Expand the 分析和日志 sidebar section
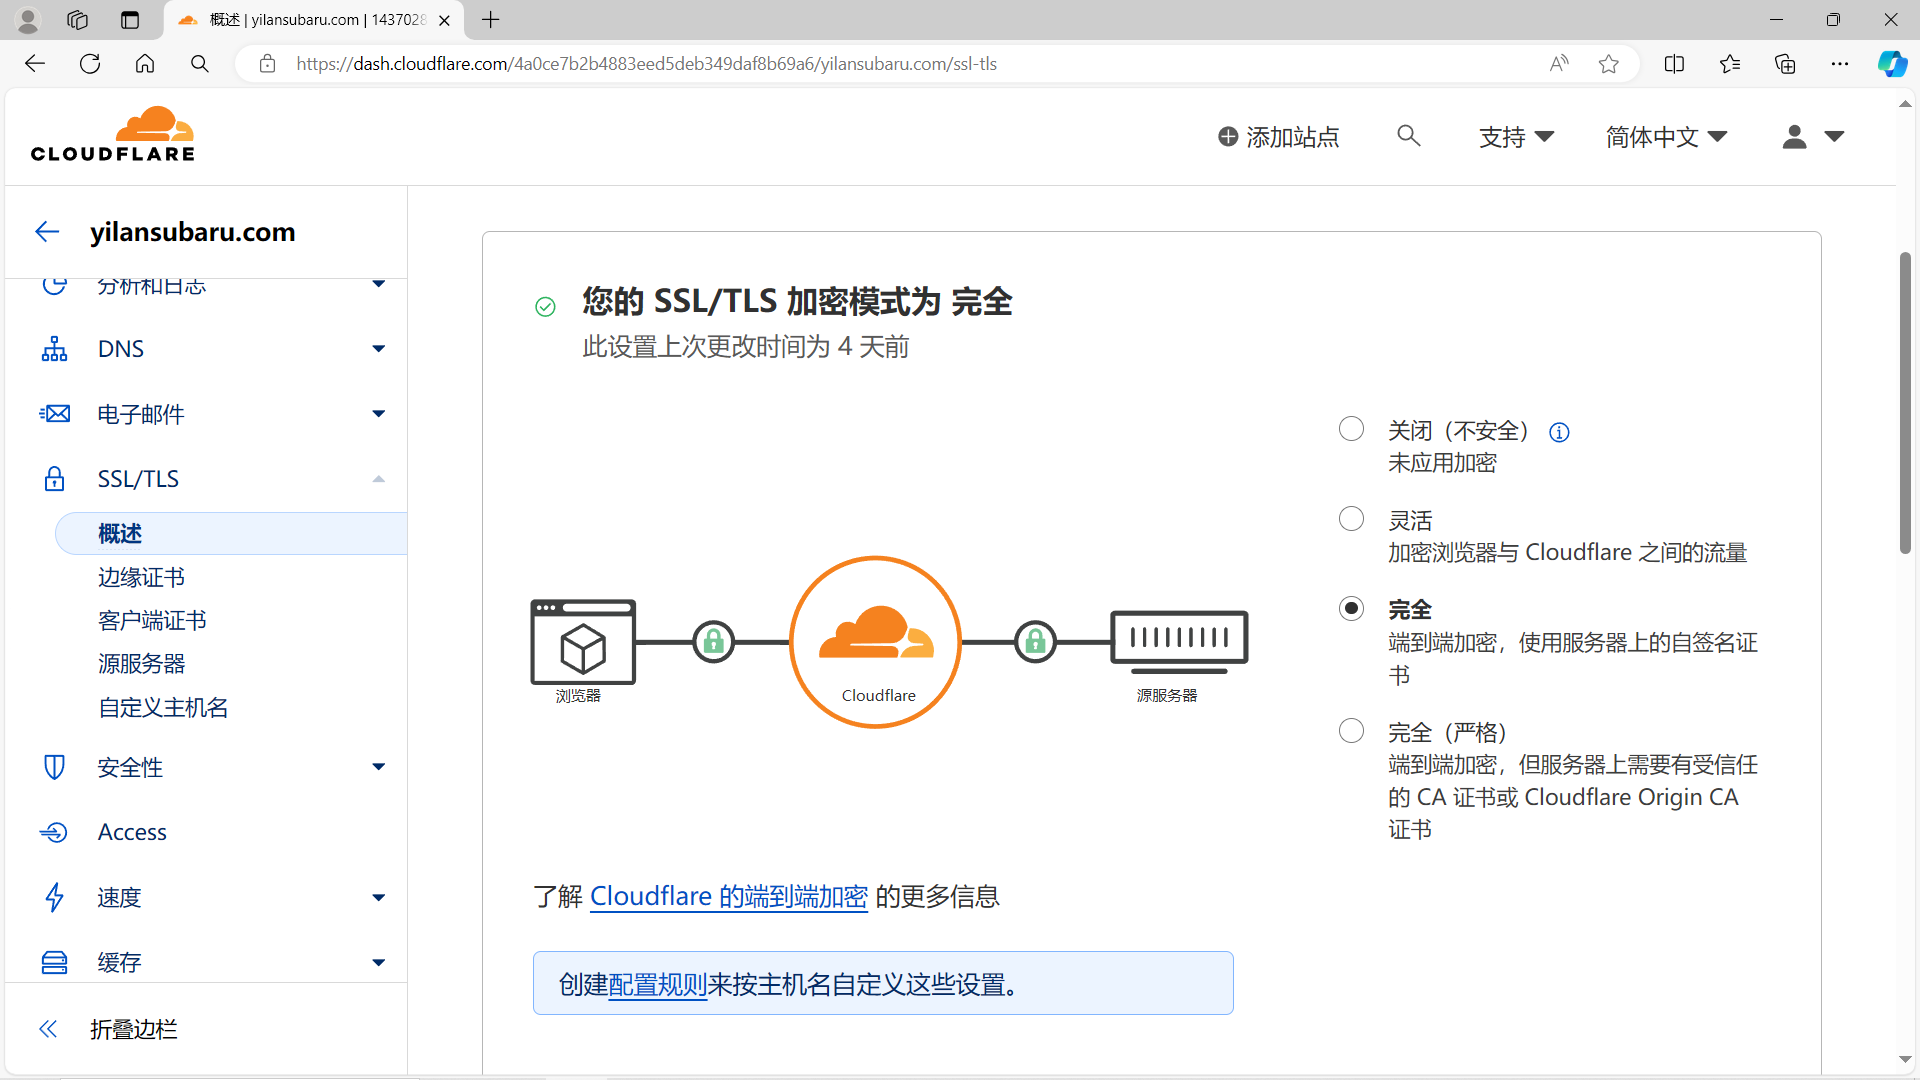Viewport: 1920px width, 1080px height. click(378, 285)
